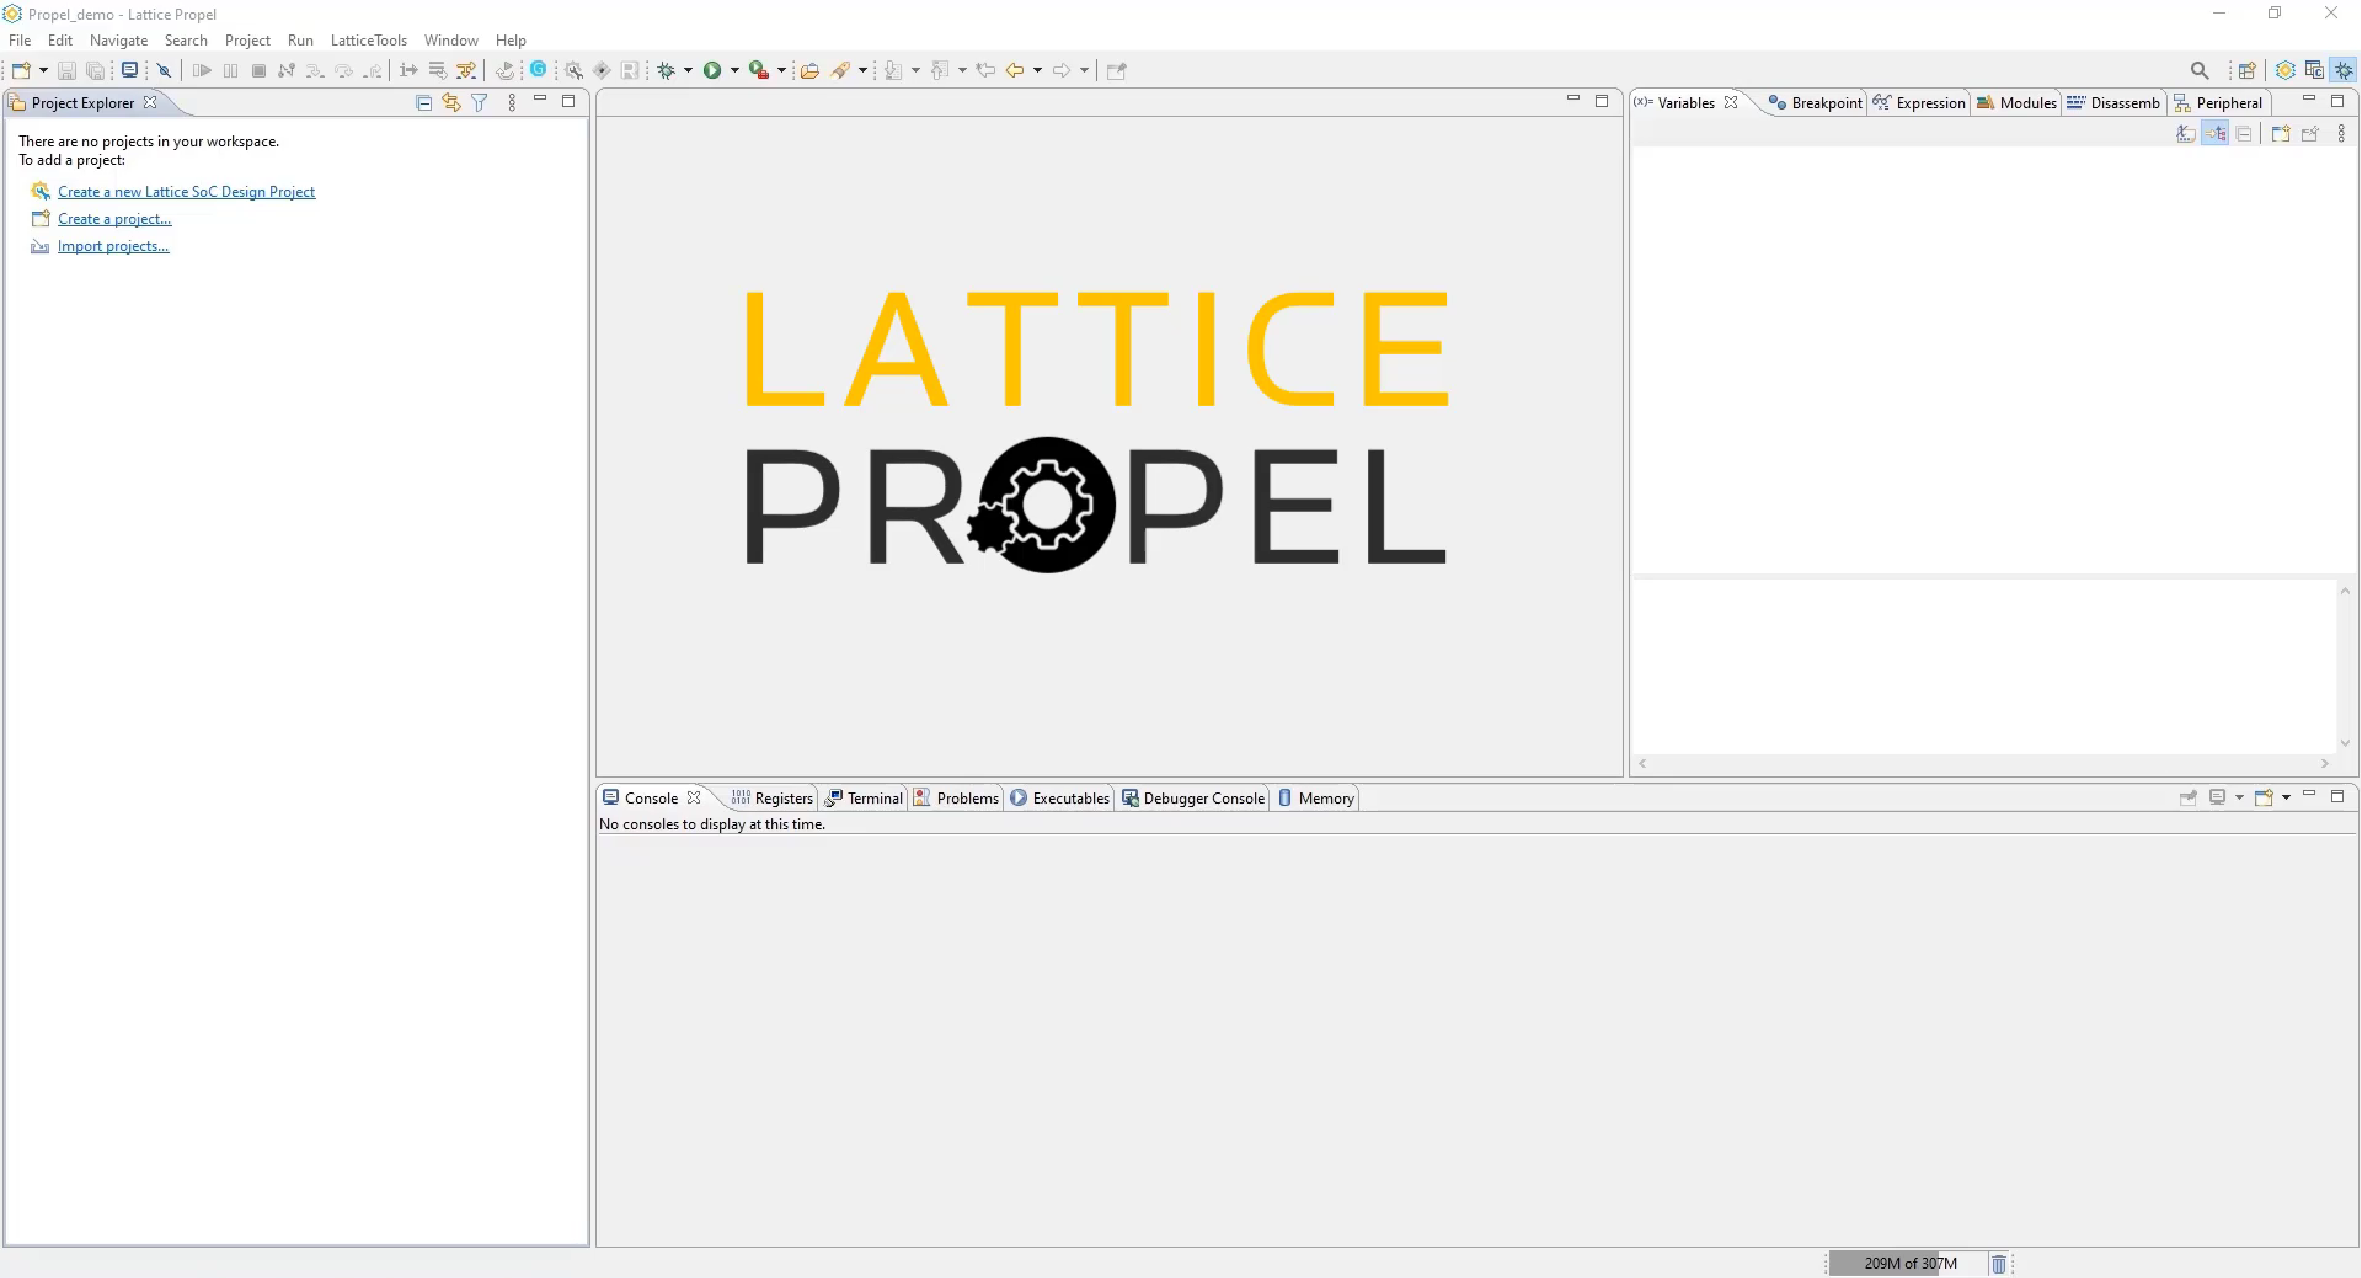Open the New wizard dropdown arrow

42,70
